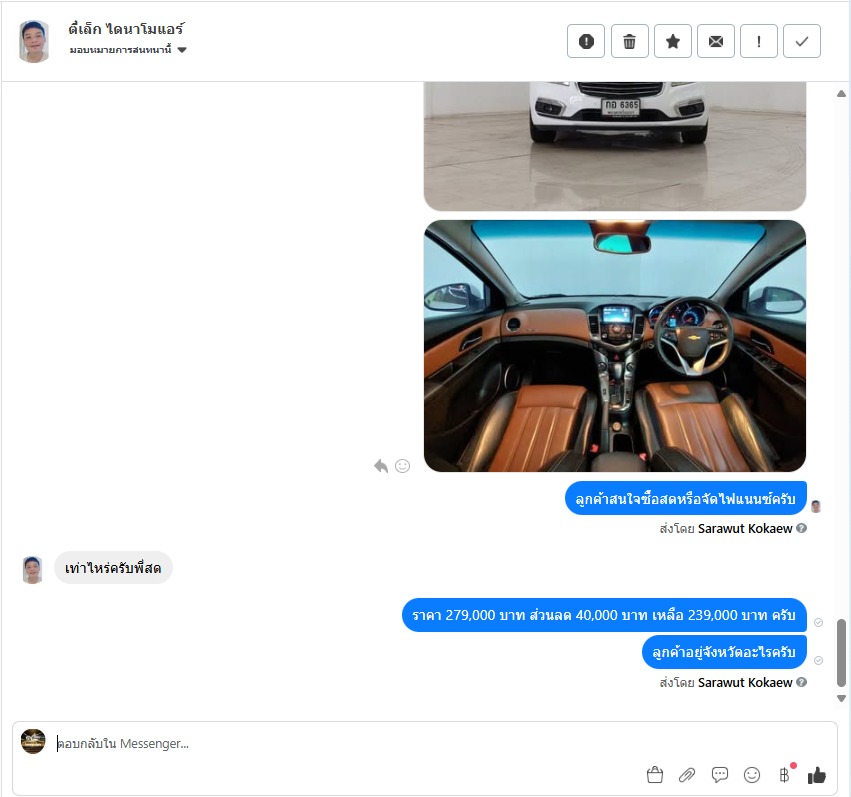851x797 pixels.
Task: Open emoji picker in reply box
Action: coord(752,775)
